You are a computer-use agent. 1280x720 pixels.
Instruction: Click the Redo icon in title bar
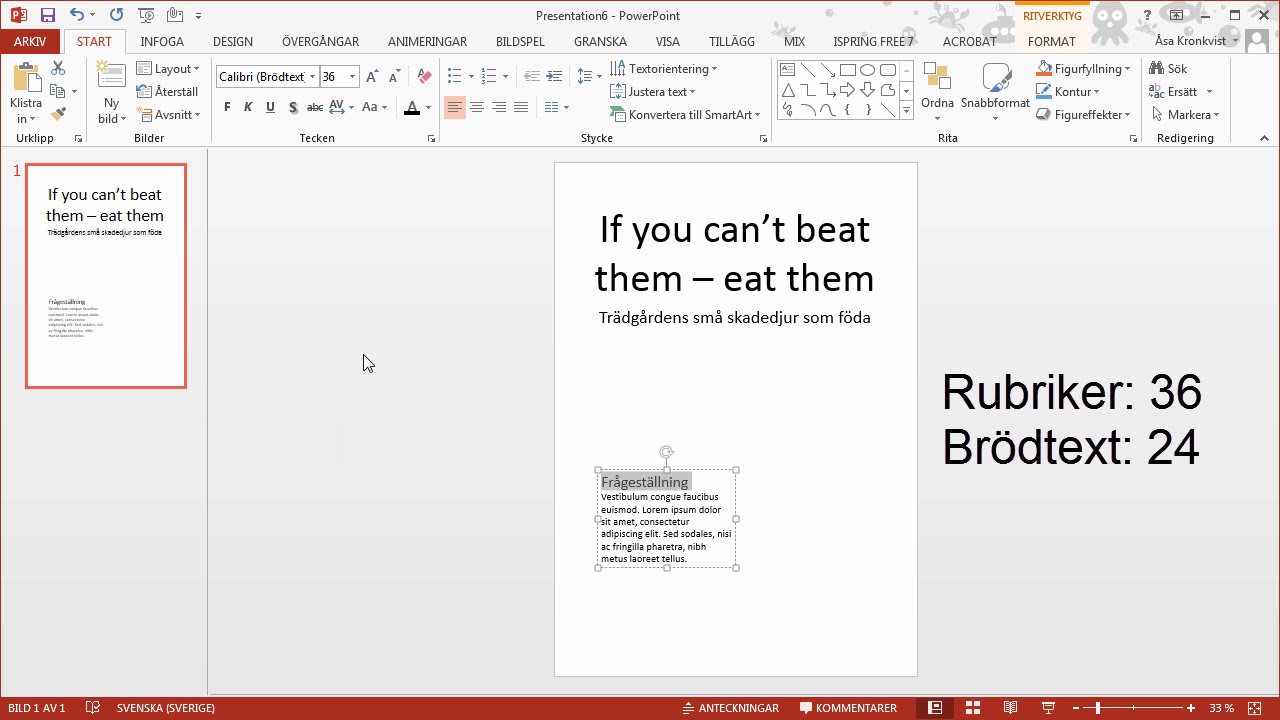point(116,15)
